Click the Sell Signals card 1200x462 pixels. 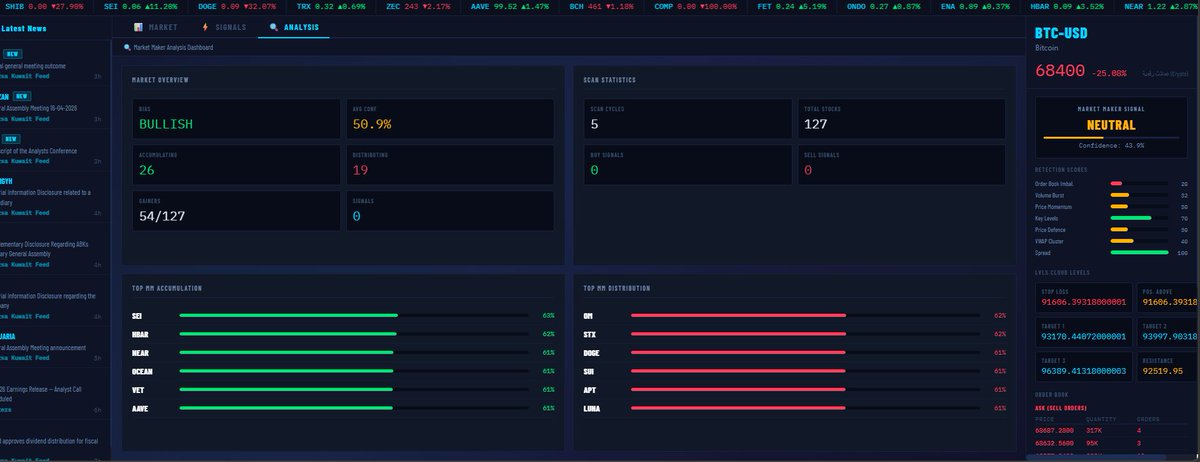pos(901,165)
